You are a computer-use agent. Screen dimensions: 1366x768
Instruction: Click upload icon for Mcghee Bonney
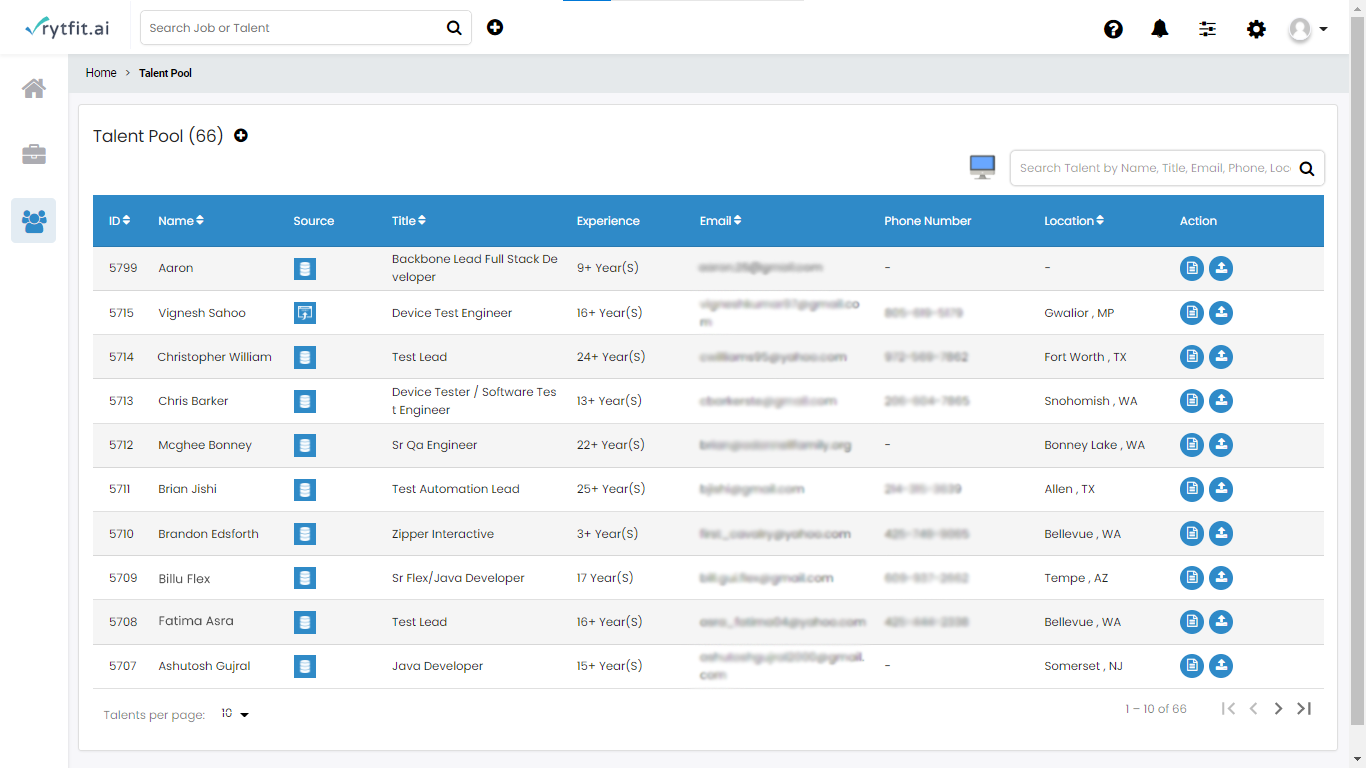tap(1221, 445)
